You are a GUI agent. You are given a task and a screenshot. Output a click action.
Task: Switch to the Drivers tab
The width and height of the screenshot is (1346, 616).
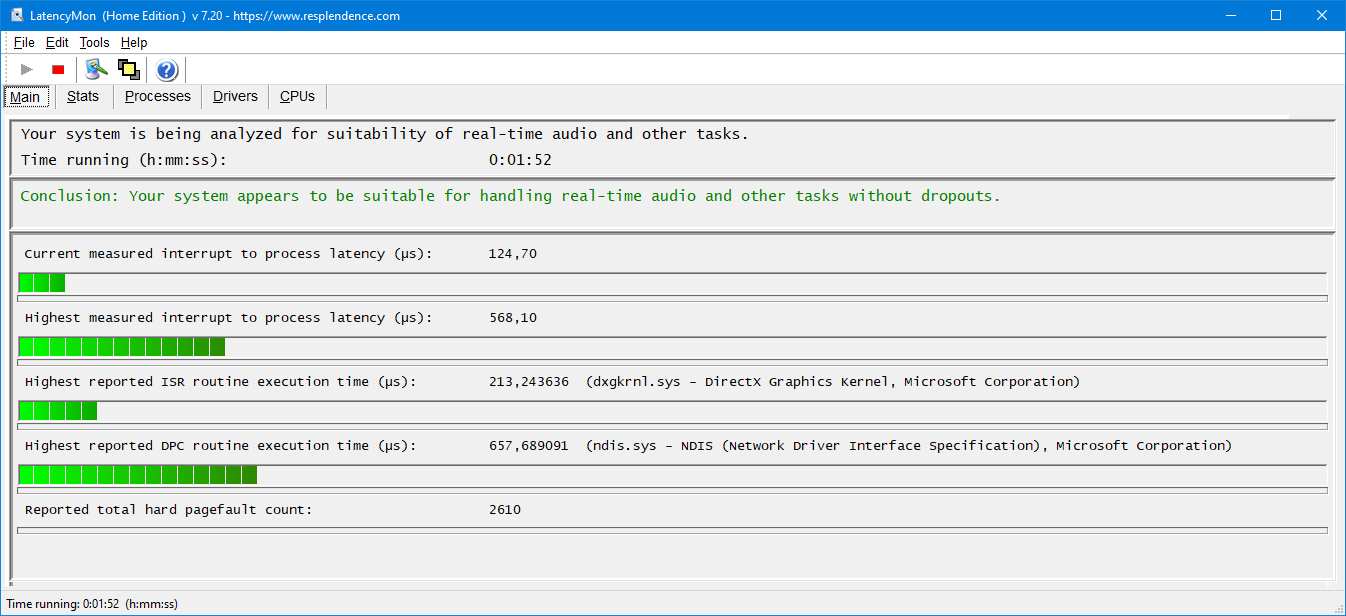[235, 96]
